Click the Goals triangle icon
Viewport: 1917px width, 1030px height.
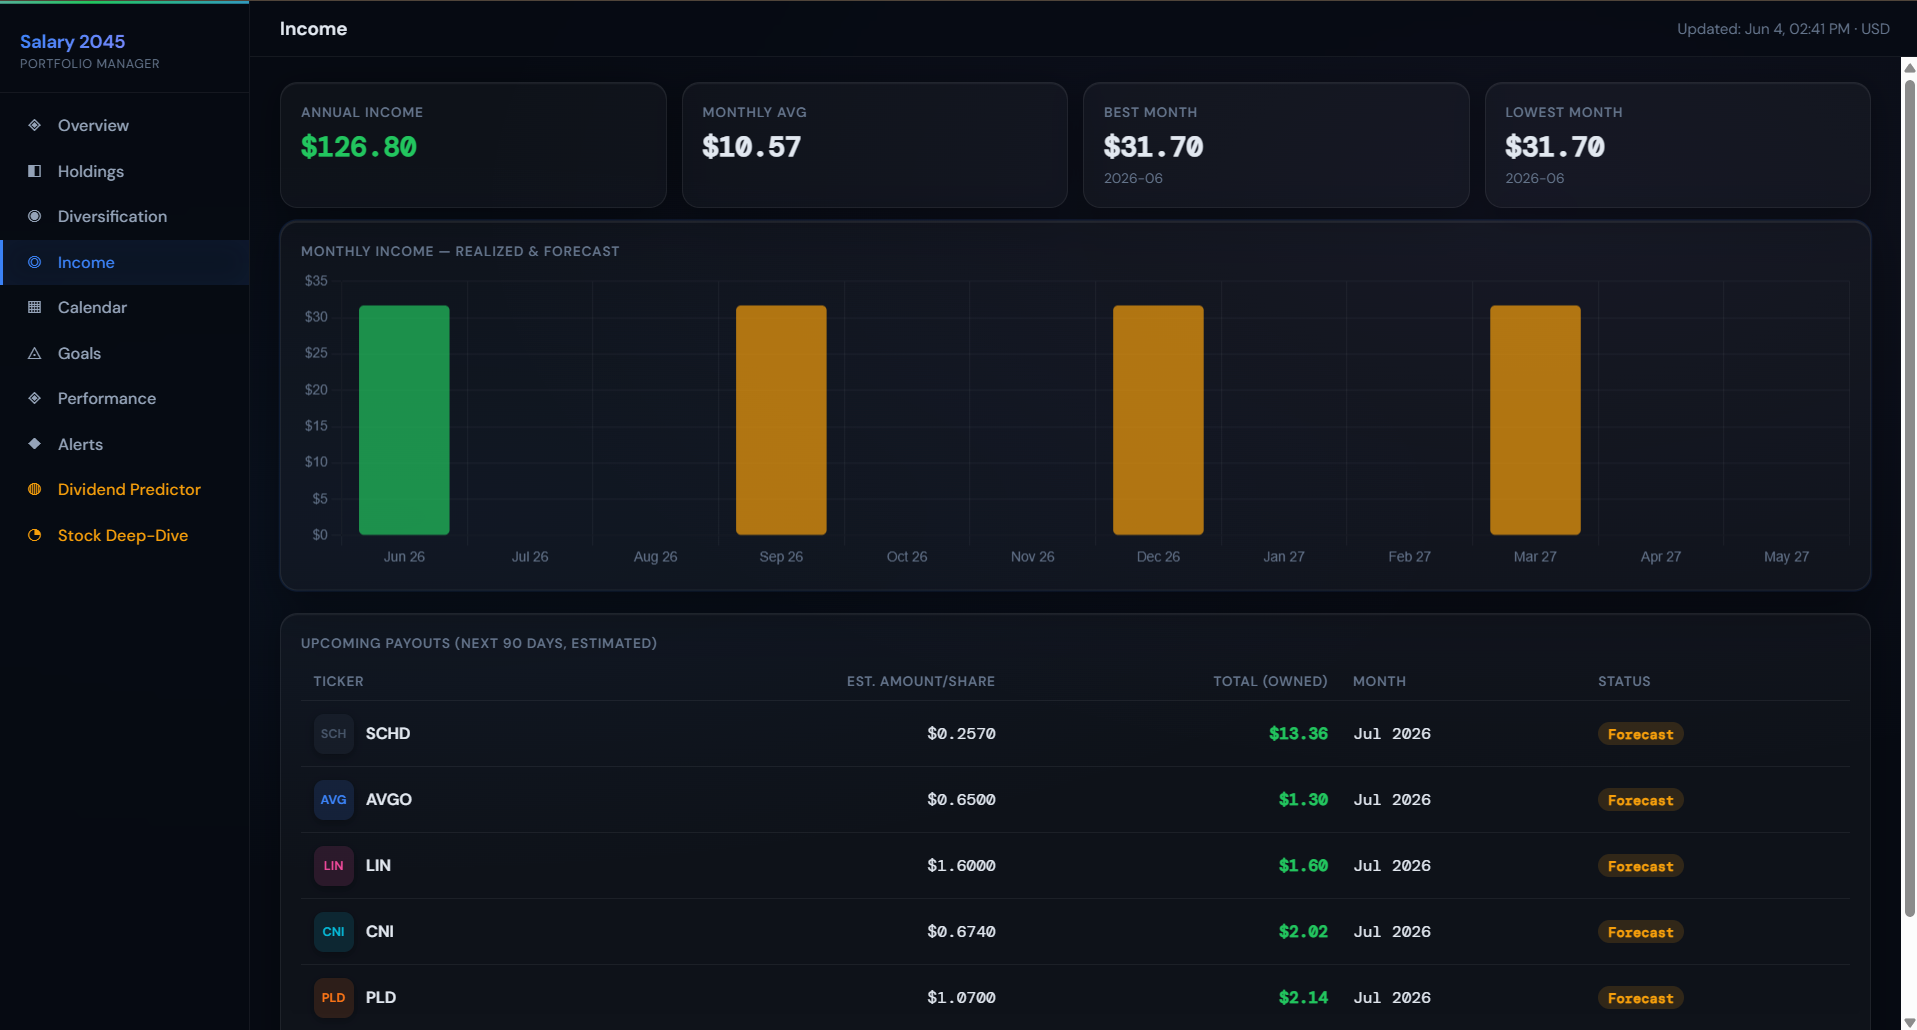pos(35,353)
